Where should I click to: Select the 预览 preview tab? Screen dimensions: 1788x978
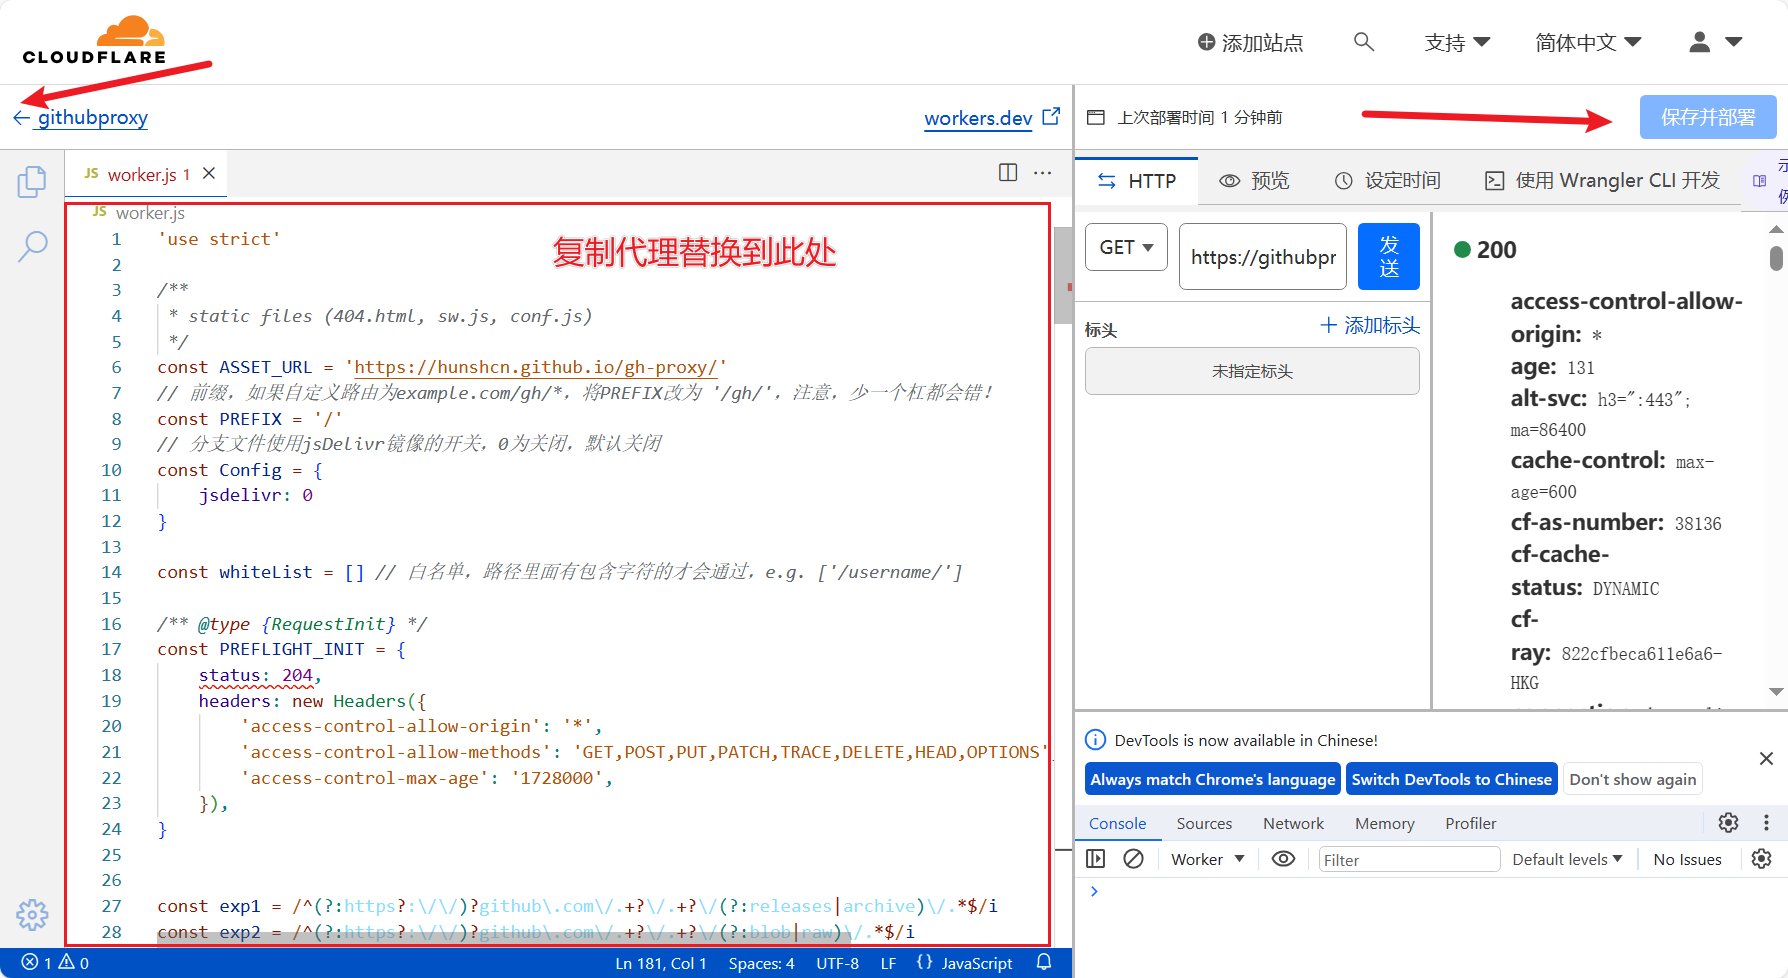click(1255, 181)
